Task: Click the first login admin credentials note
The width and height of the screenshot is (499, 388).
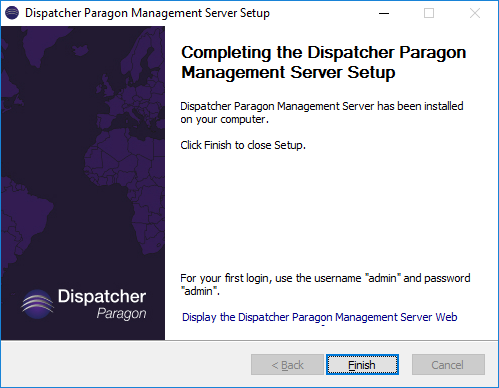Action: click(325, 284)
